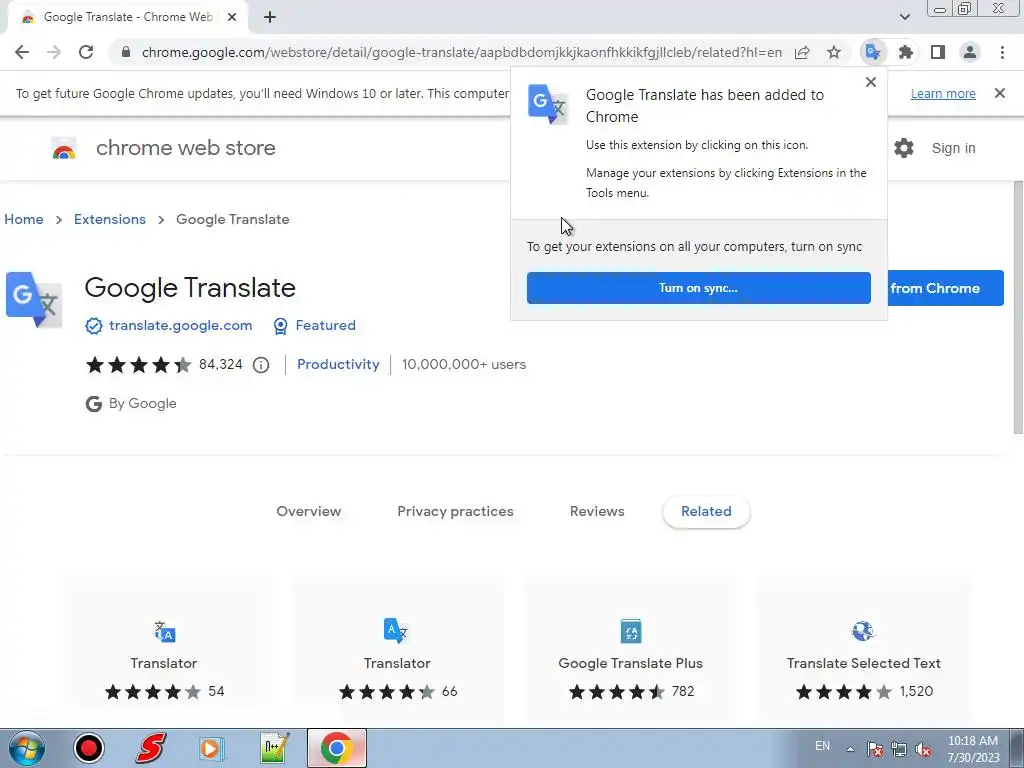Open the Translate Selected Text card

[863, 650]
